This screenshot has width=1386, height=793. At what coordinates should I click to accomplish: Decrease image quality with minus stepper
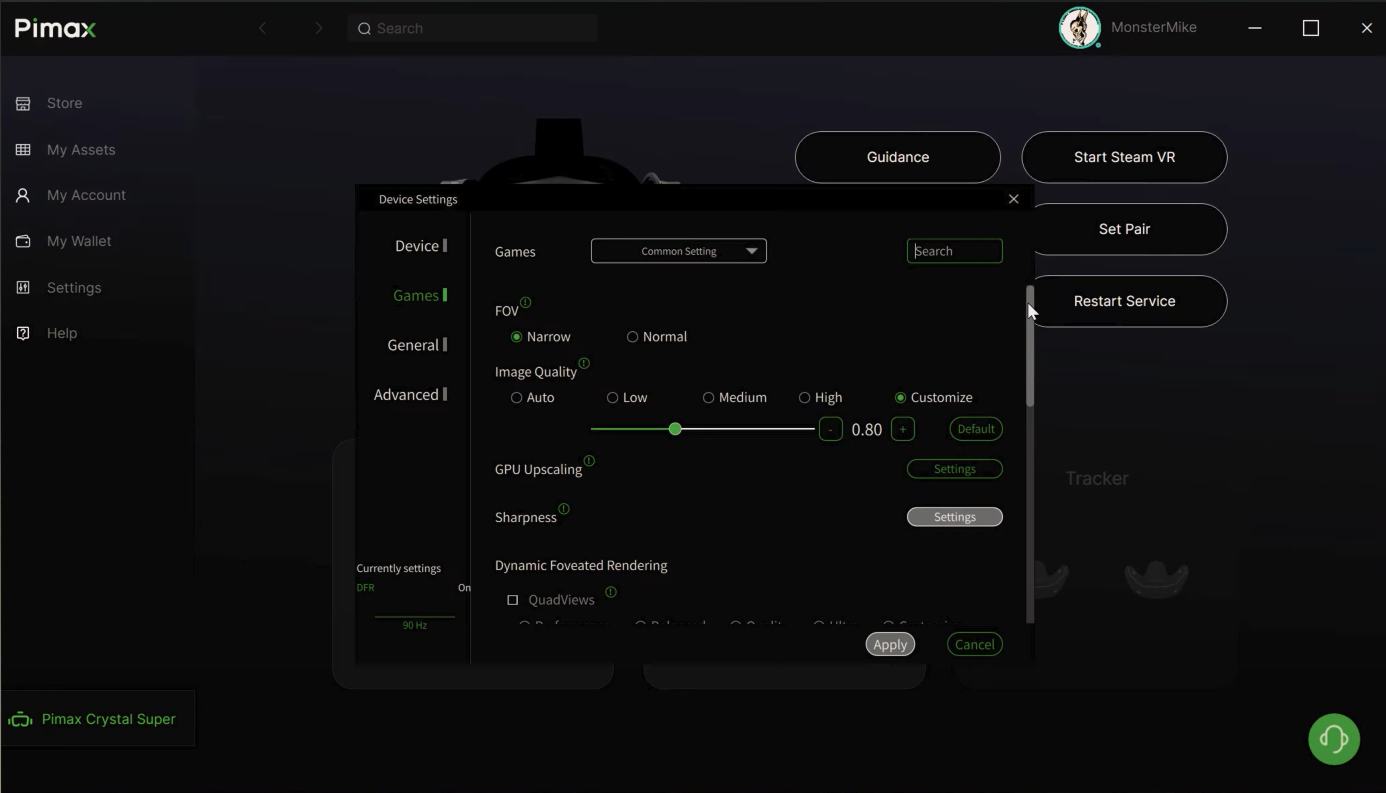[830, 429]
